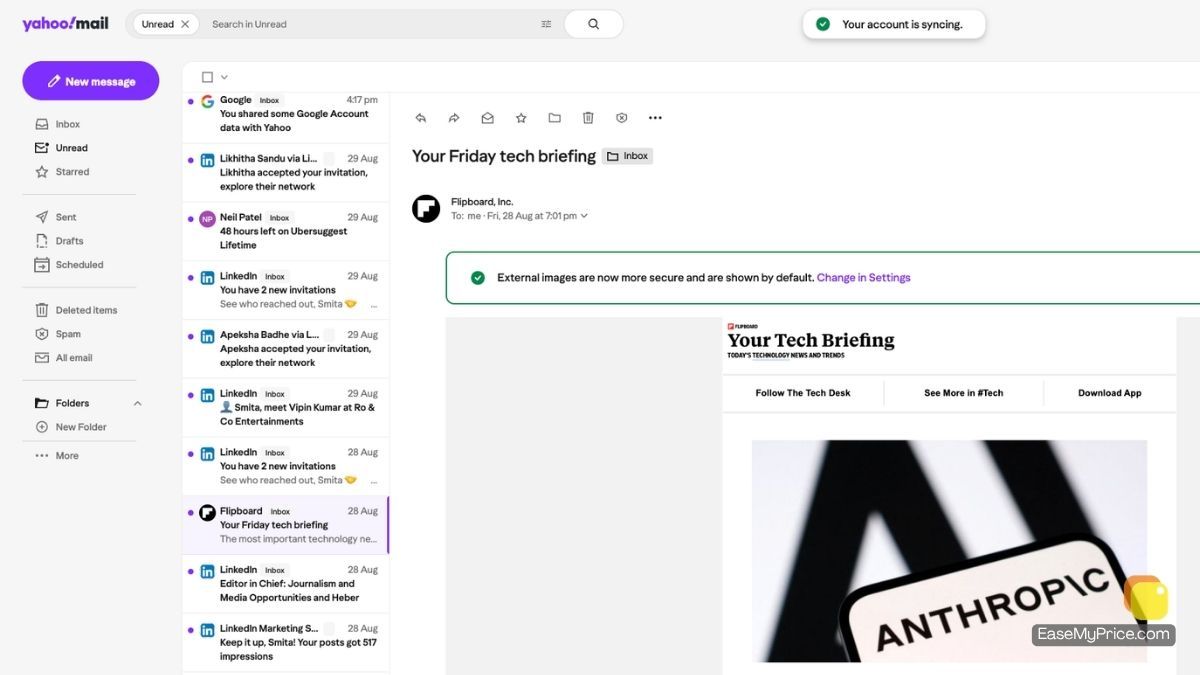Image resolution: width=1200 pixels, height=675 pixels.
Task: Open LinkedIn Marketing 517 impressions email
Action: (286, 643)
